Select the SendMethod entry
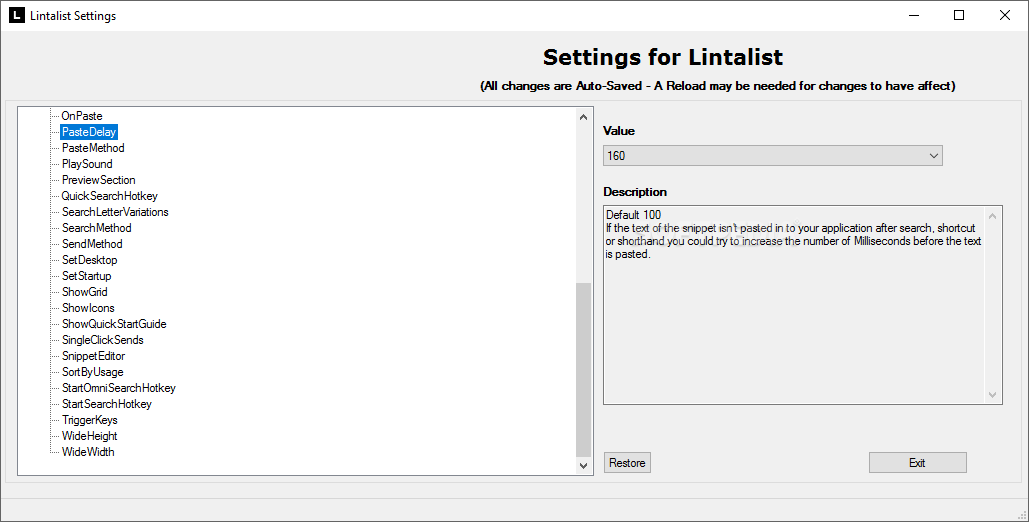Screen dimensions: 1029x522 [x=92, y=244]
